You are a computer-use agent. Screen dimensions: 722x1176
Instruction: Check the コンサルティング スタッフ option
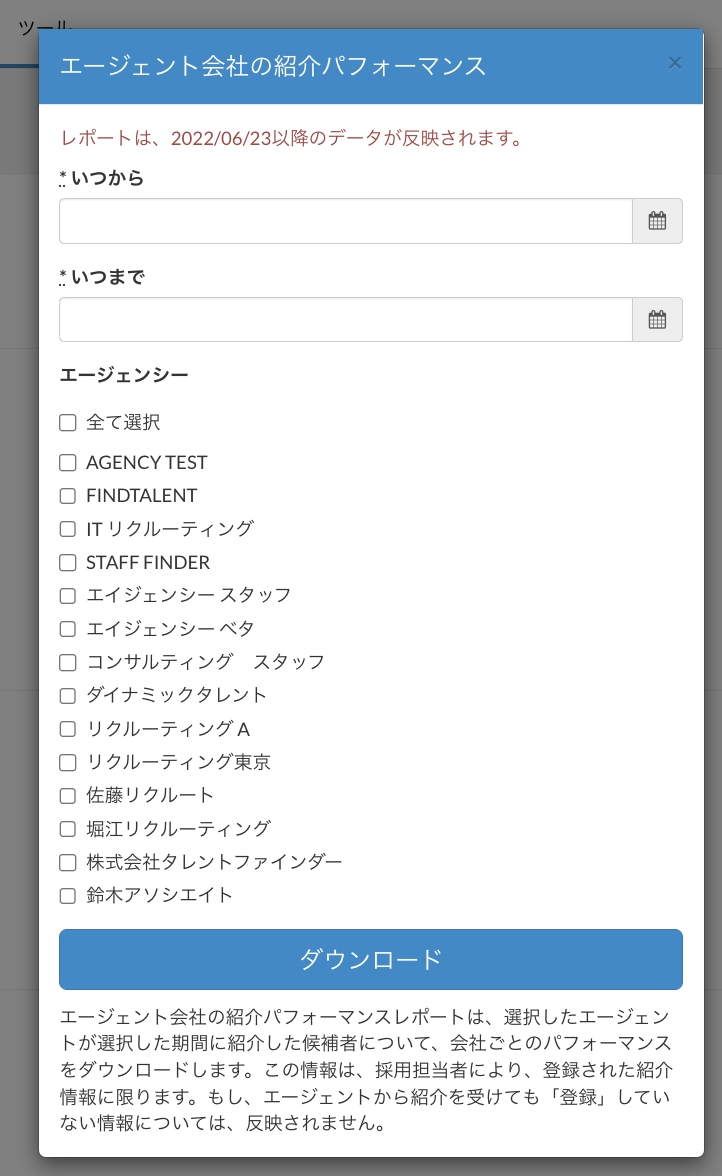[68, 662]
